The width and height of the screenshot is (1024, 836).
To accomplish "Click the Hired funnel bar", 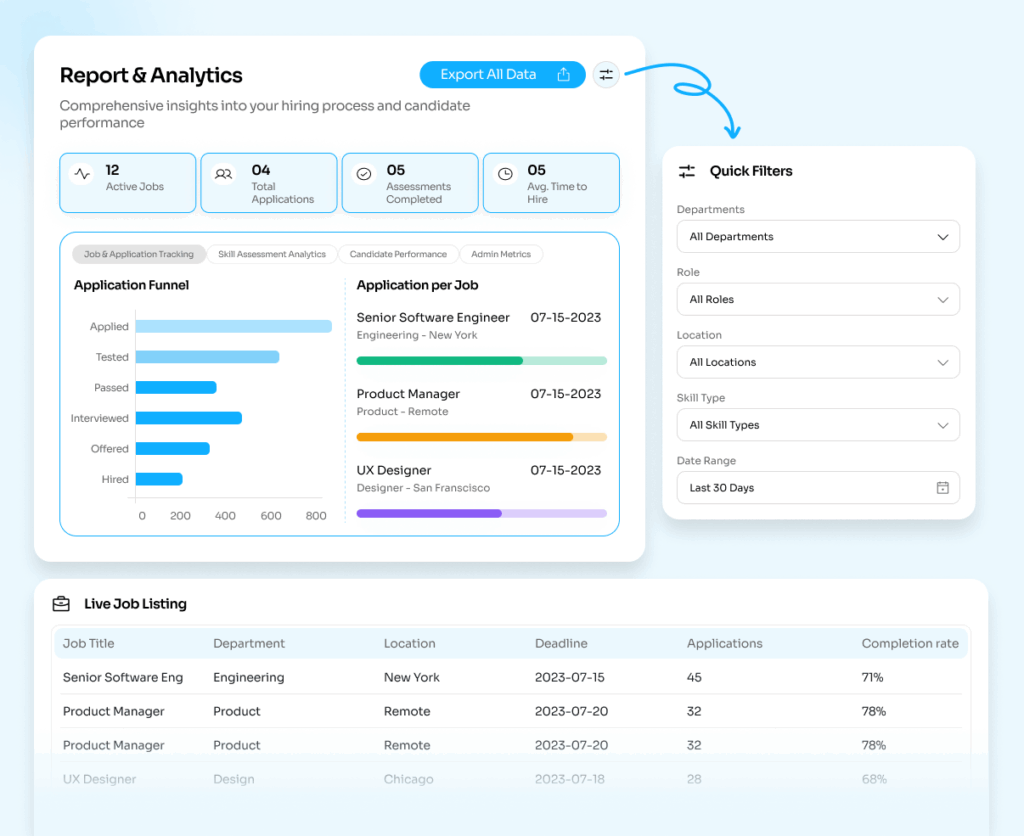I will coord(159,479).
